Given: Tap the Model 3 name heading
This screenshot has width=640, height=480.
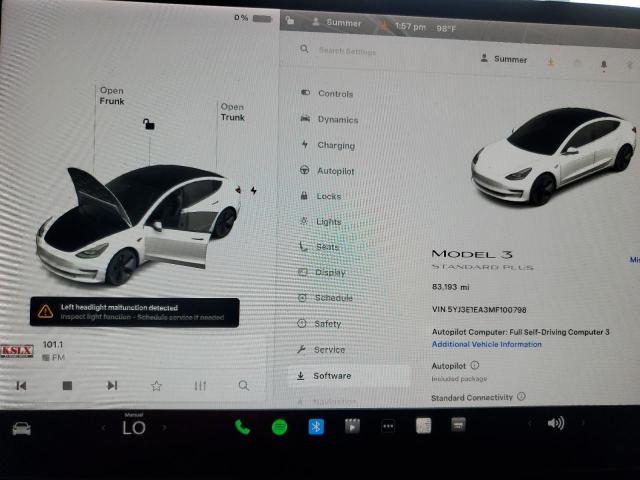Looking at the screenshot, I should [472, 254].
